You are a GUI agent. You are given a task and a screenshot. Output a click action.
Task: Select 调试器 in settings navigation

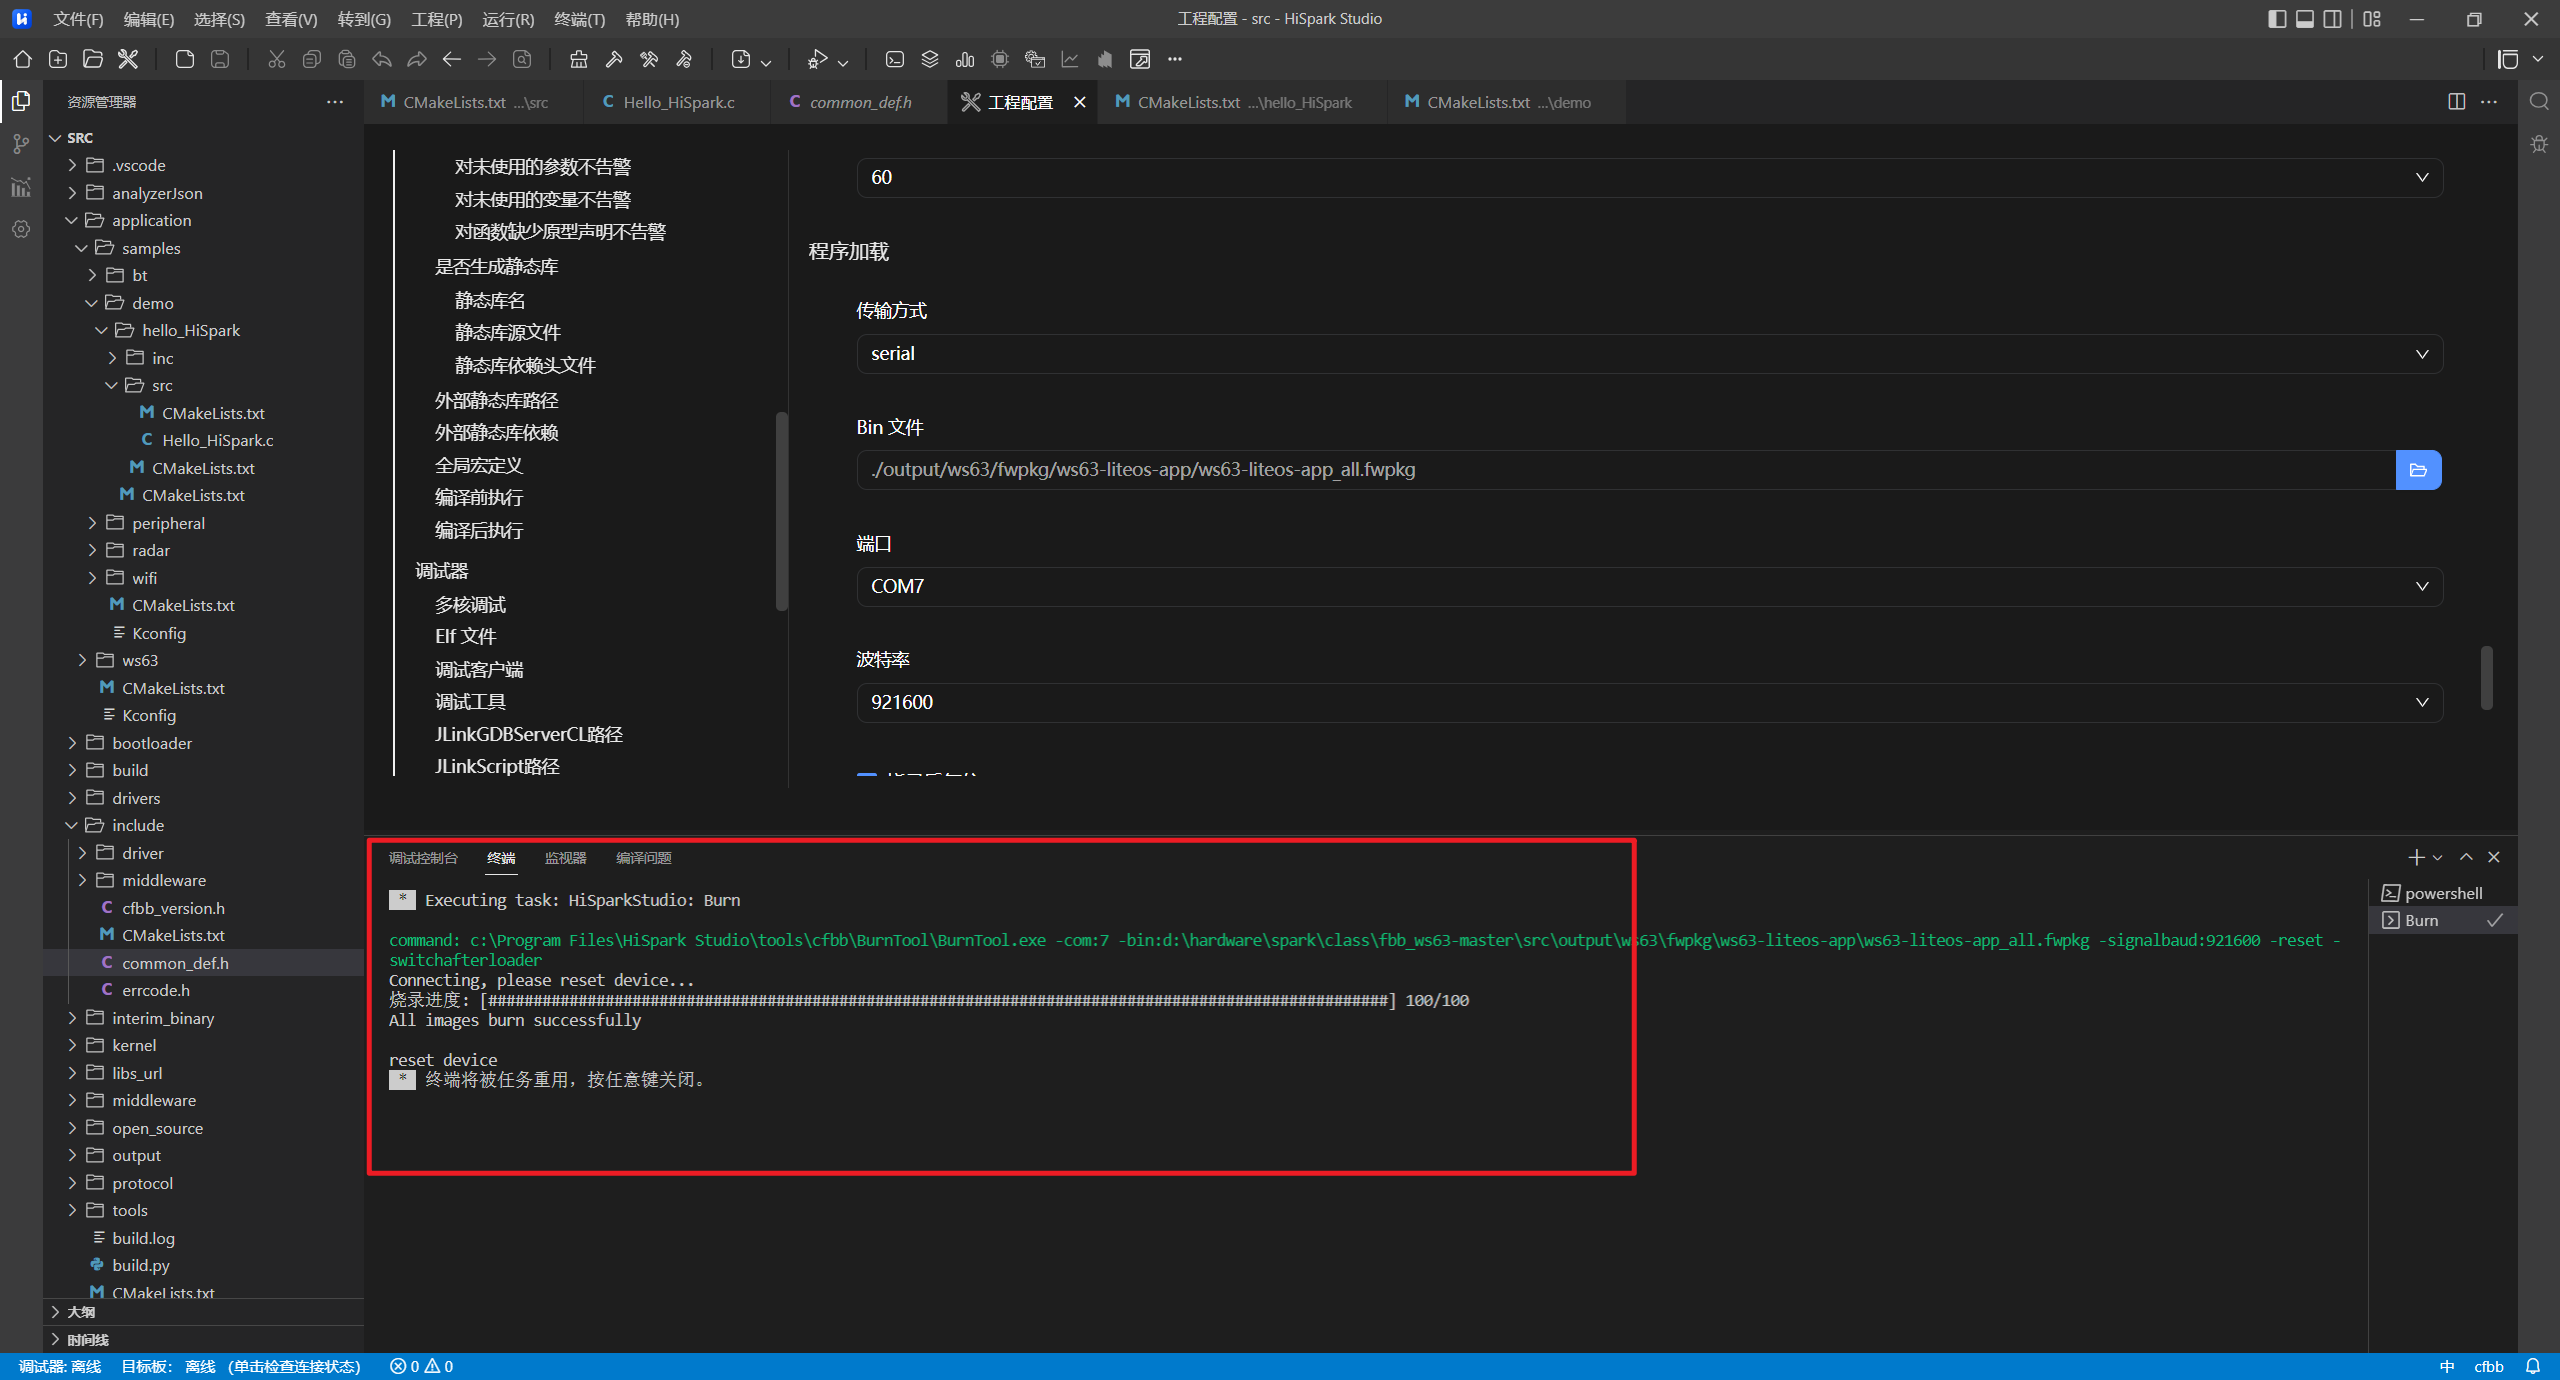click(441, 571)
